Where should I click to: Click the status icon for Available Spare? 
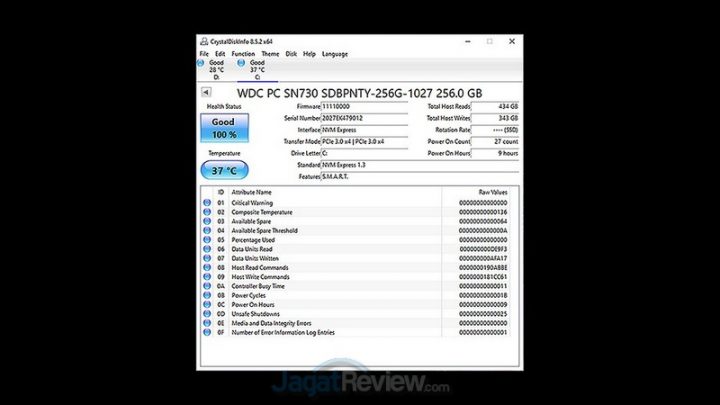[x=207, y=221]
